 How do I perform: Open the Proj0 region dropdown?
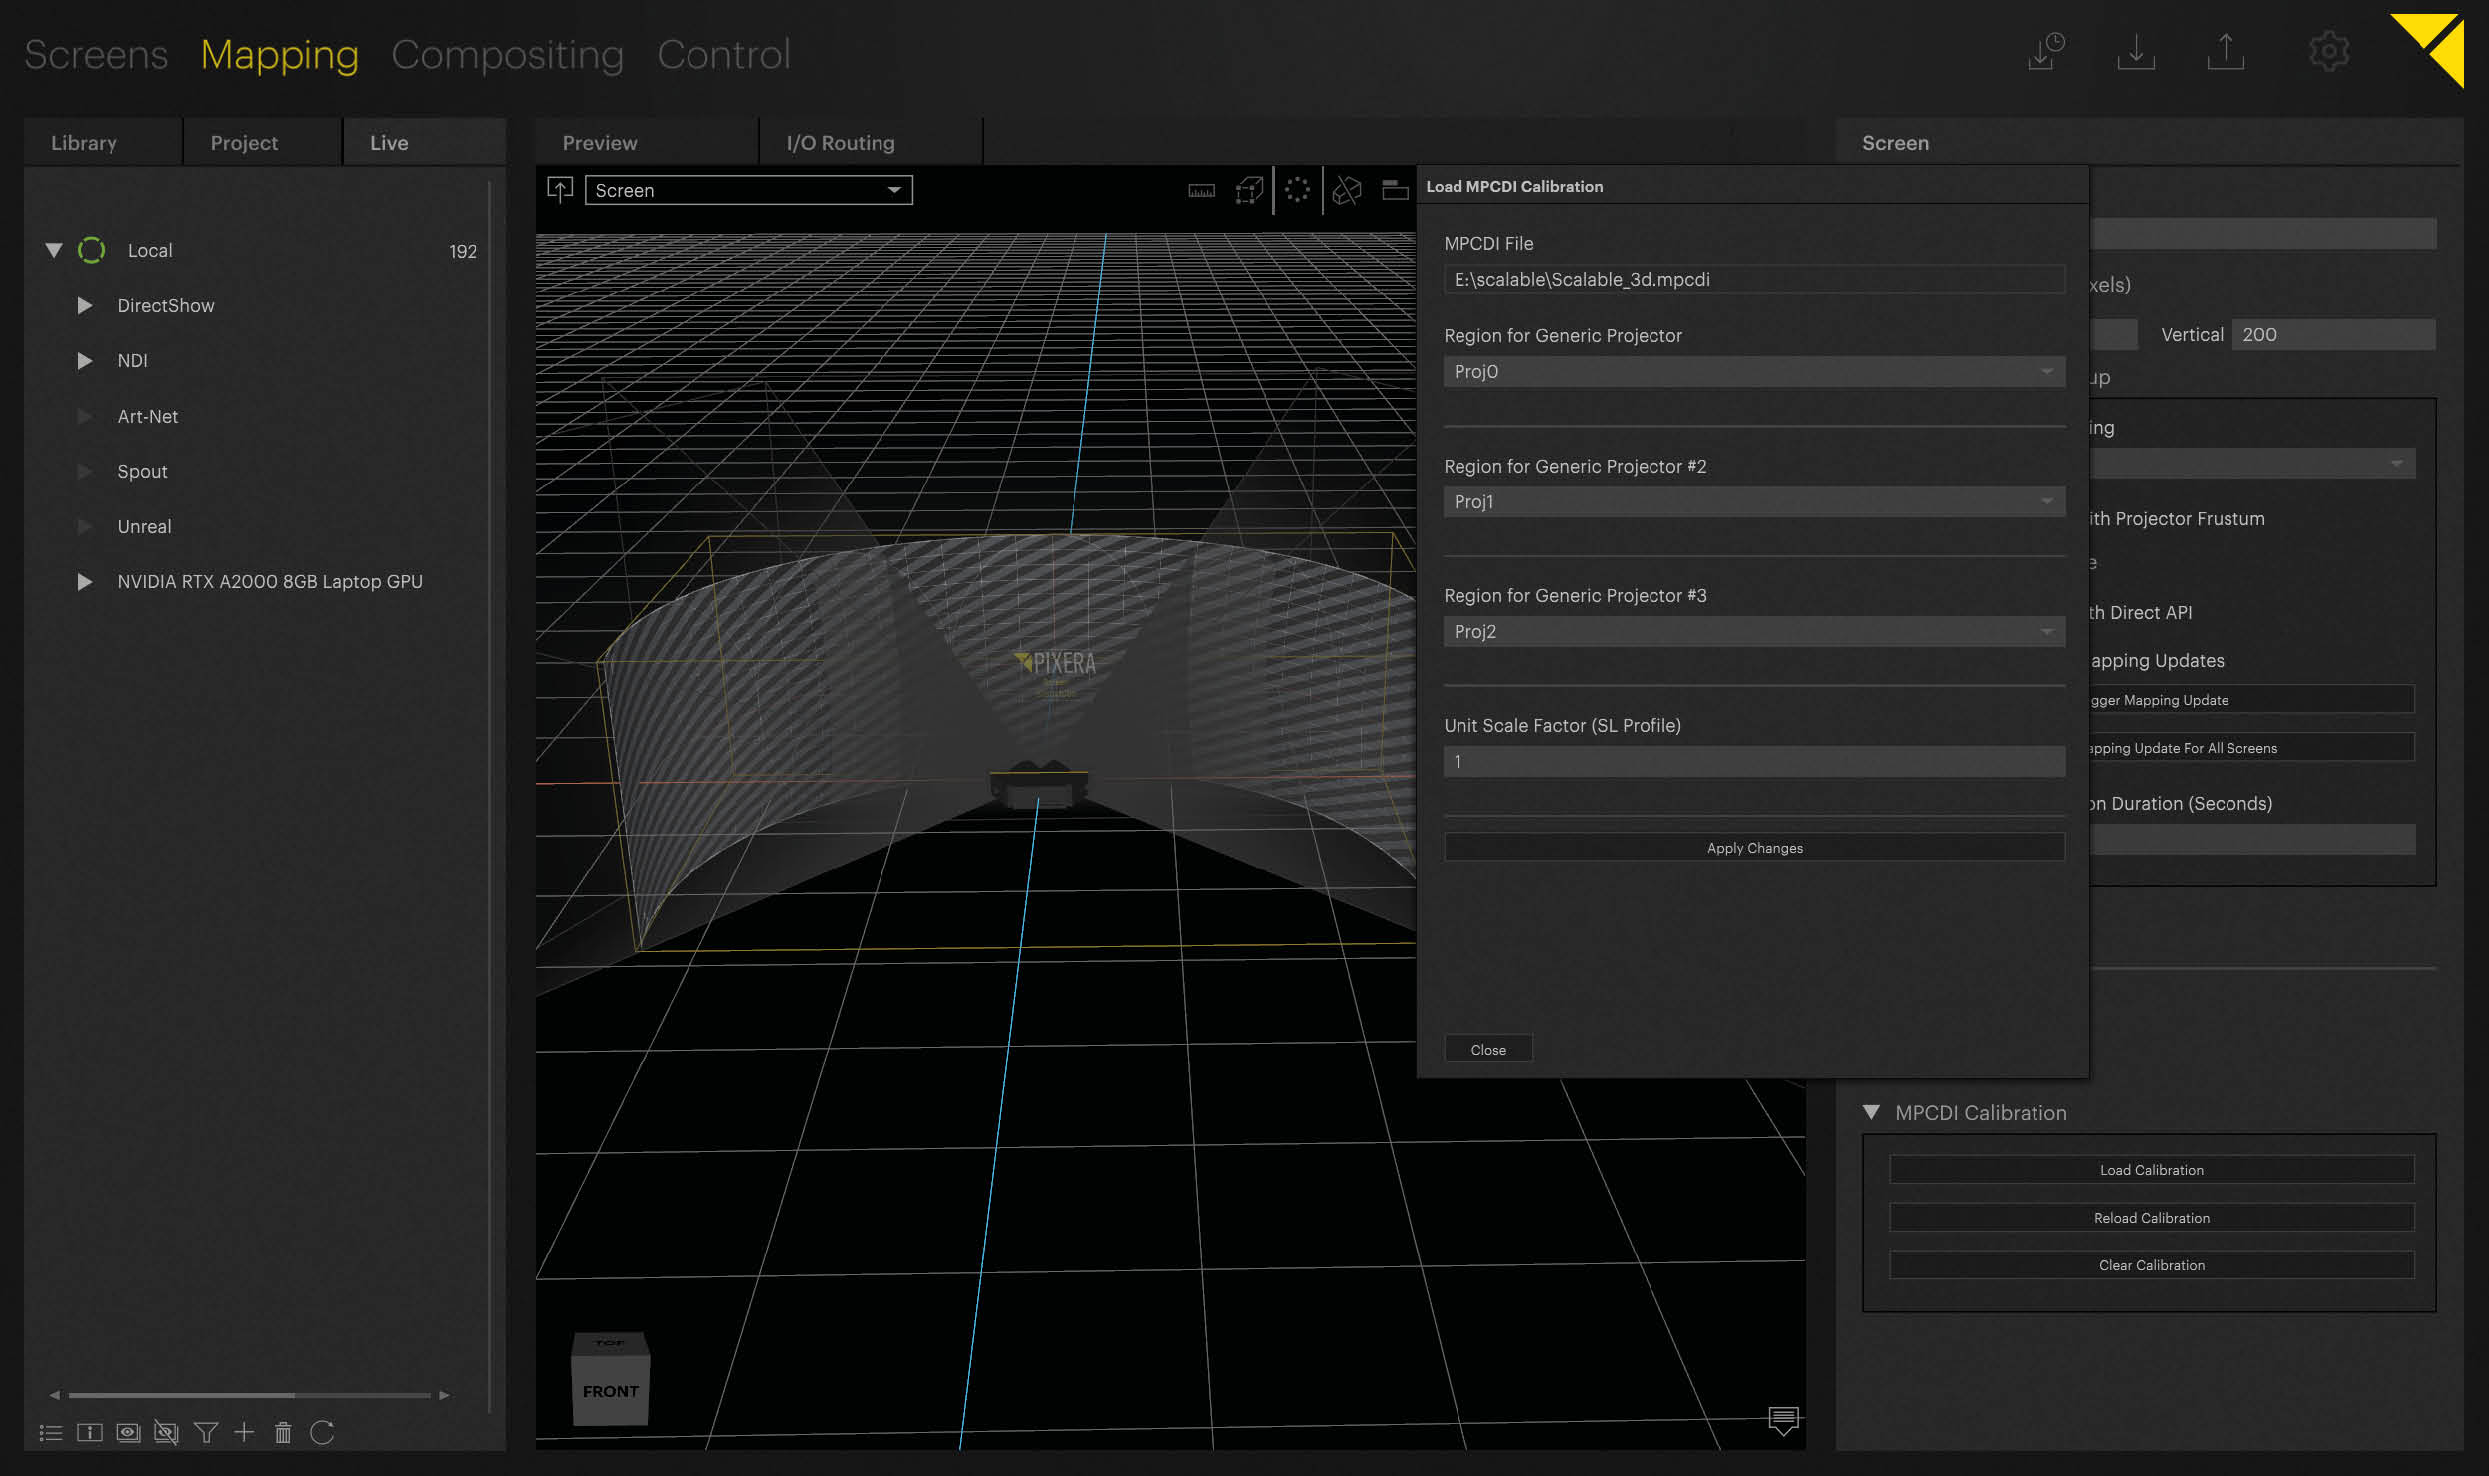click(1753, 371)
